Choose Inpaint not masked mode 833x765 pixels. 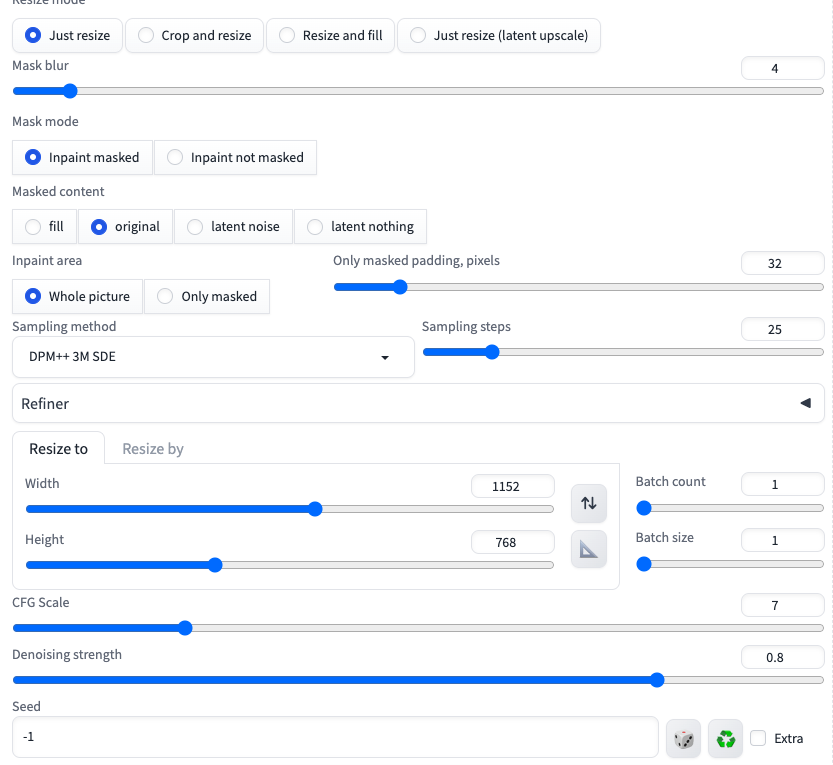click(235, 157)
